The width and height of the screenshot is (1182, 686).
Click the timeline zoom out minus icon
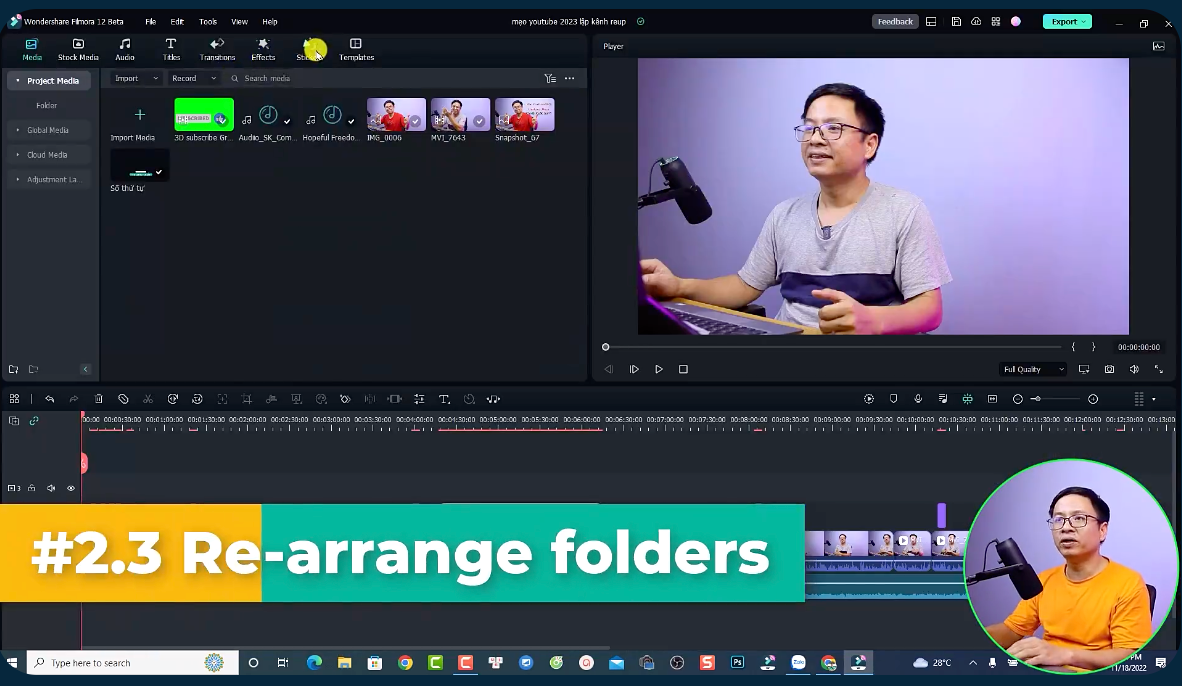[x=1018, y=399]
